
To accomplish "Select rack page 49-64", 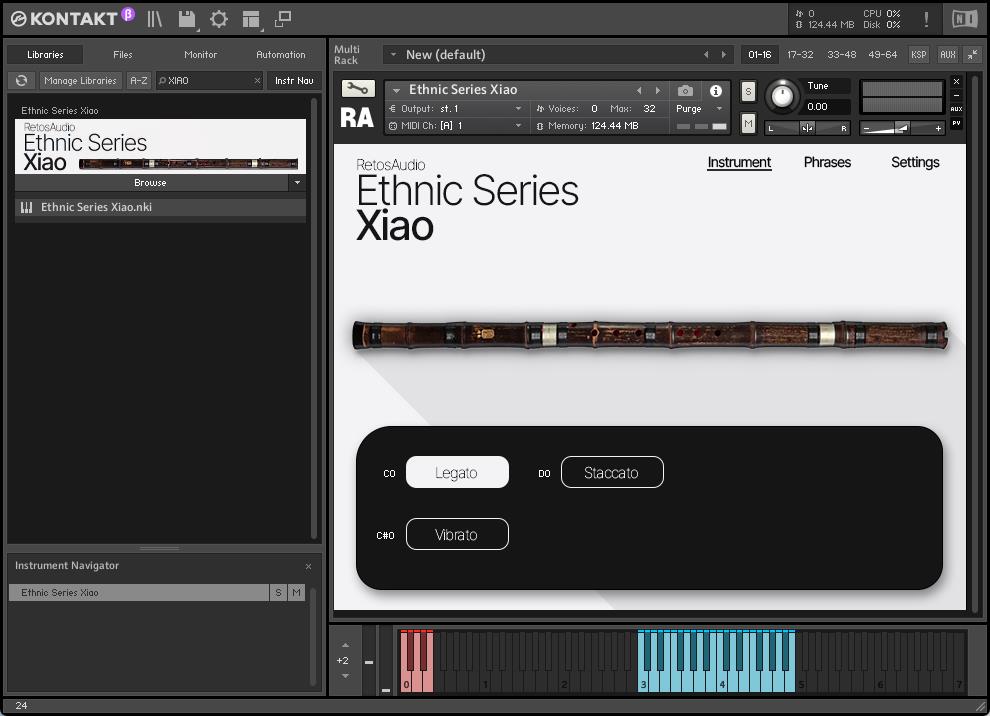I will (883, 55).
